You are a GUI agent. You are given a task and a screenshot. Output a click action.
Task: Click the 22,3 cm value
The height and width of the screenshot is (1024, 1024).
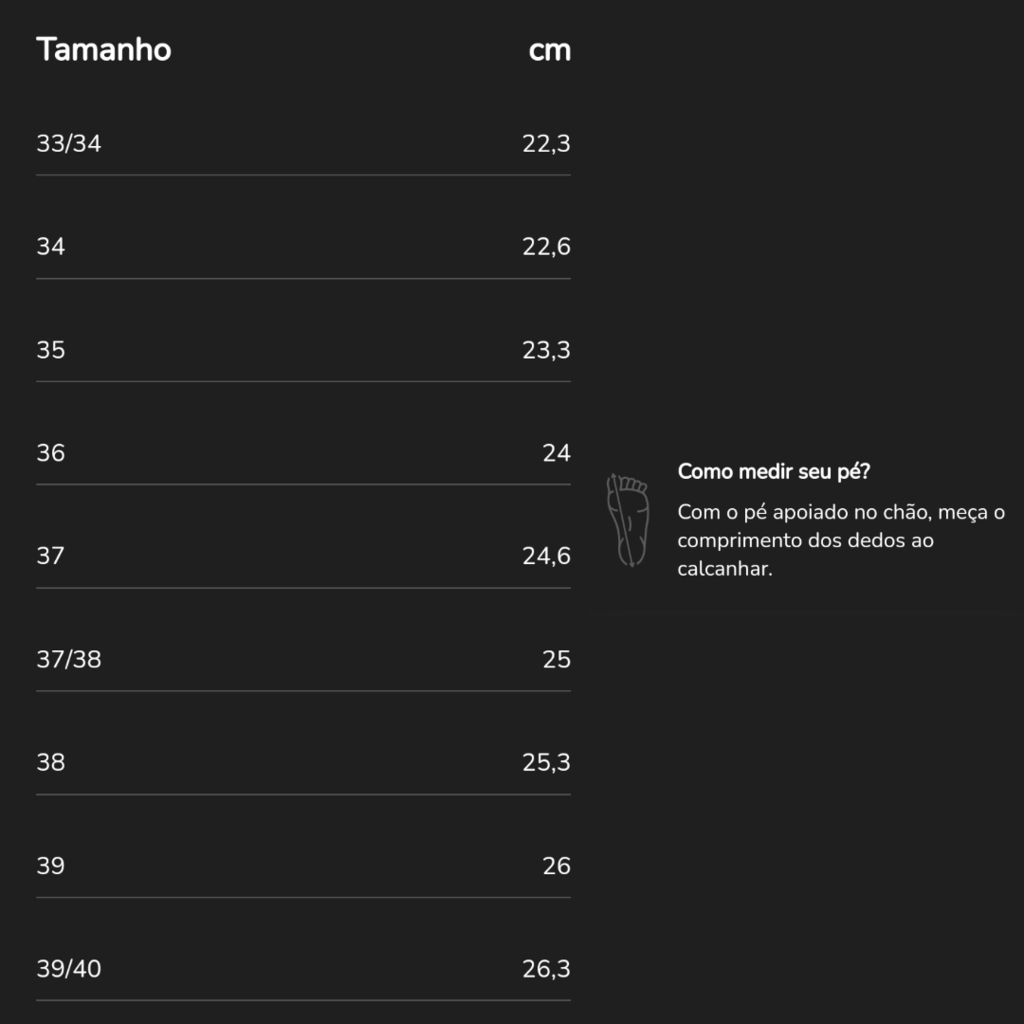click(x=546, y=144)
